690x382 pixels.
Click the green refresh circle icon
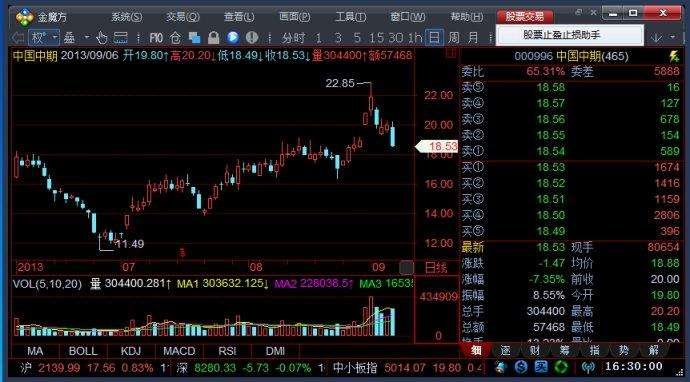click(x=562, y=366)
